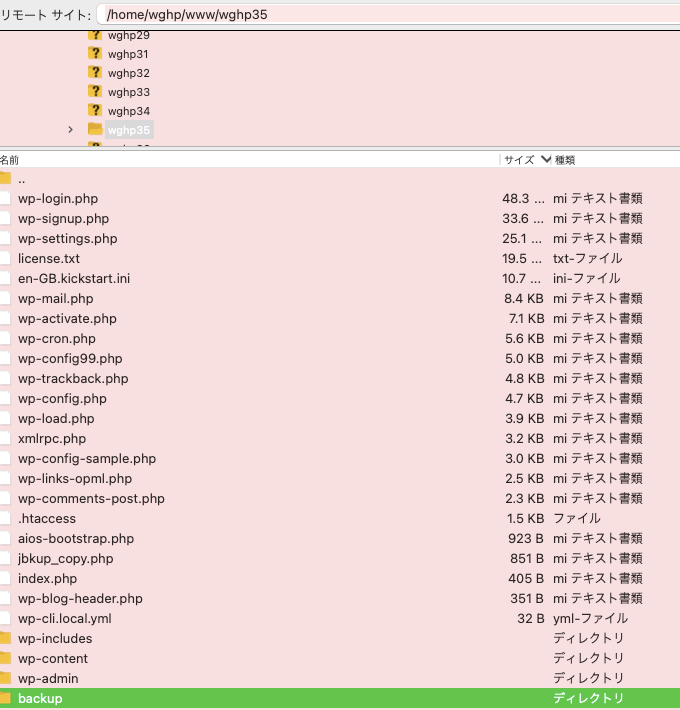Click the folder icon of the '..' entry
Viewport: 680px width, 710px height.
click(x=5, y=178)
